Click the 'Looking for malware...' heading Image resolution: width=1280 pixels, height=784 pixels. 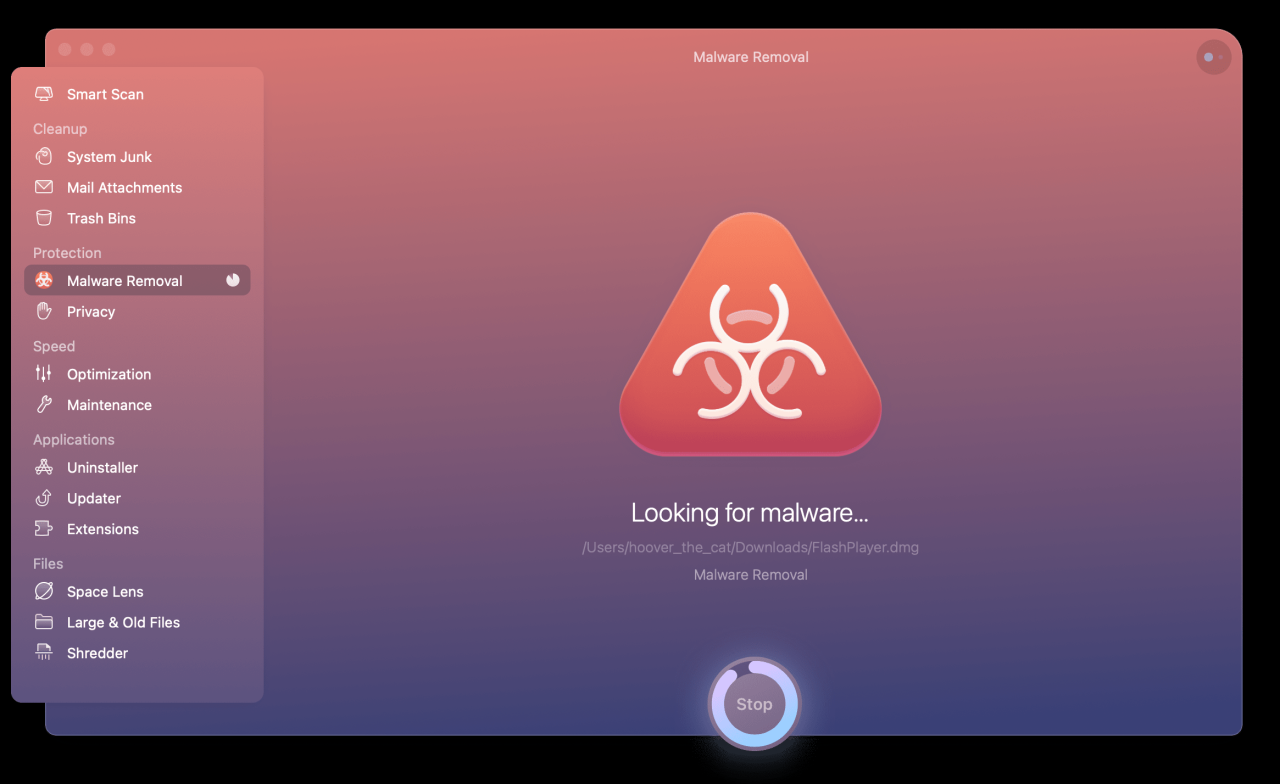750,513
